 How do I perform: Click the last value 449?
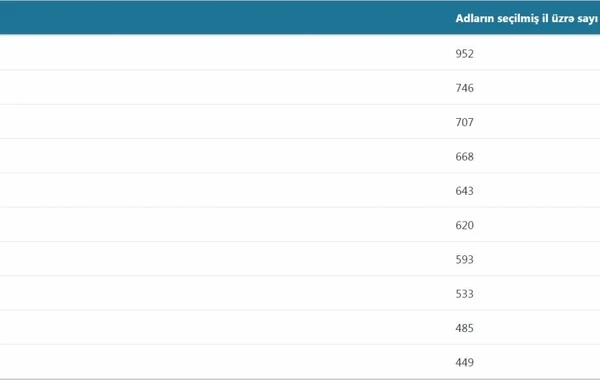coord(465,362)
